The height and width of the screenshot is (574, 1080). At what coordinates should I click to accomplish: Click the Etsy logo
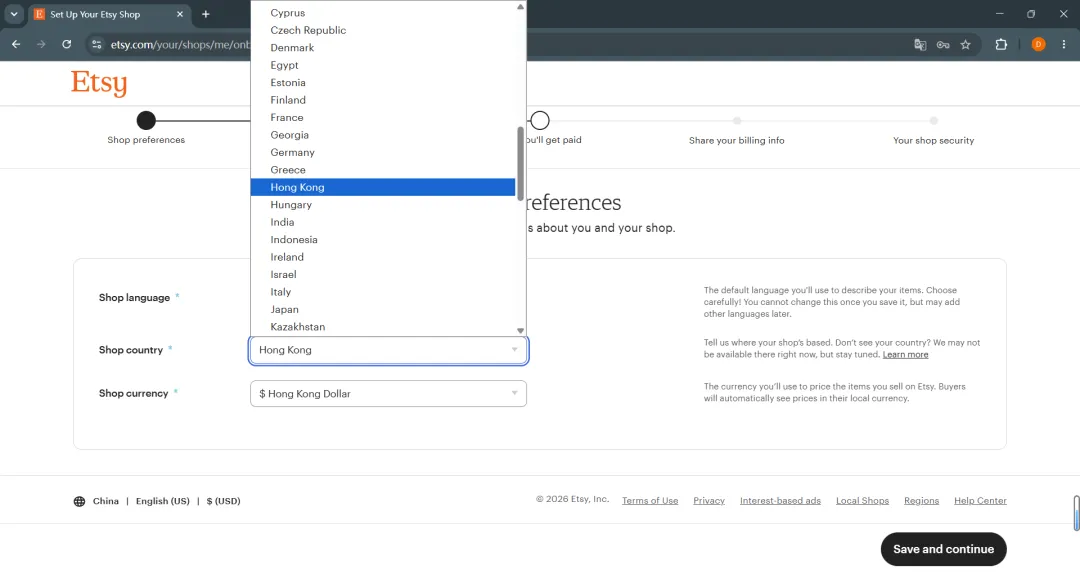(x=99, y=83)
